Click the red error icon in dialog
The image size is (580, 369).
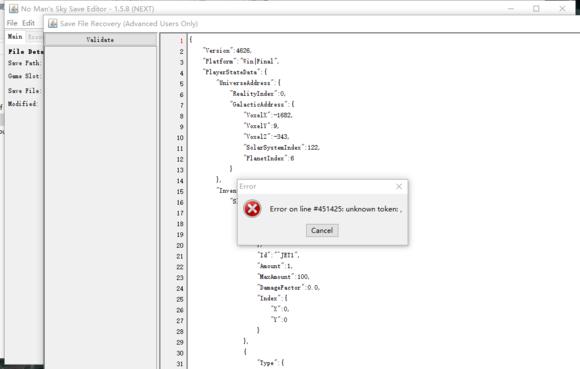pos(252,209)
